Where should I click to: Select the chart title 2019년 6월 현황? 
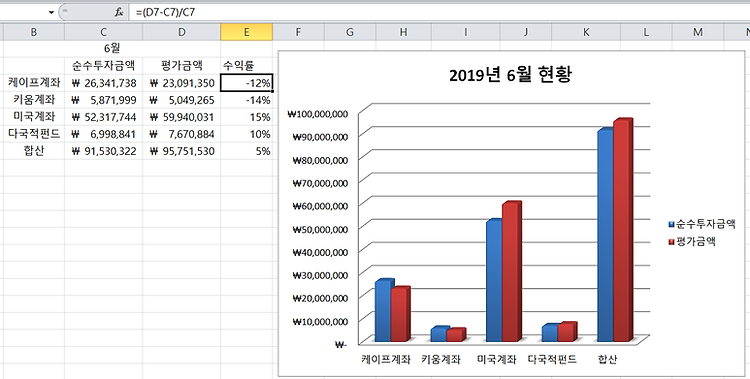[x=510, y=75]
